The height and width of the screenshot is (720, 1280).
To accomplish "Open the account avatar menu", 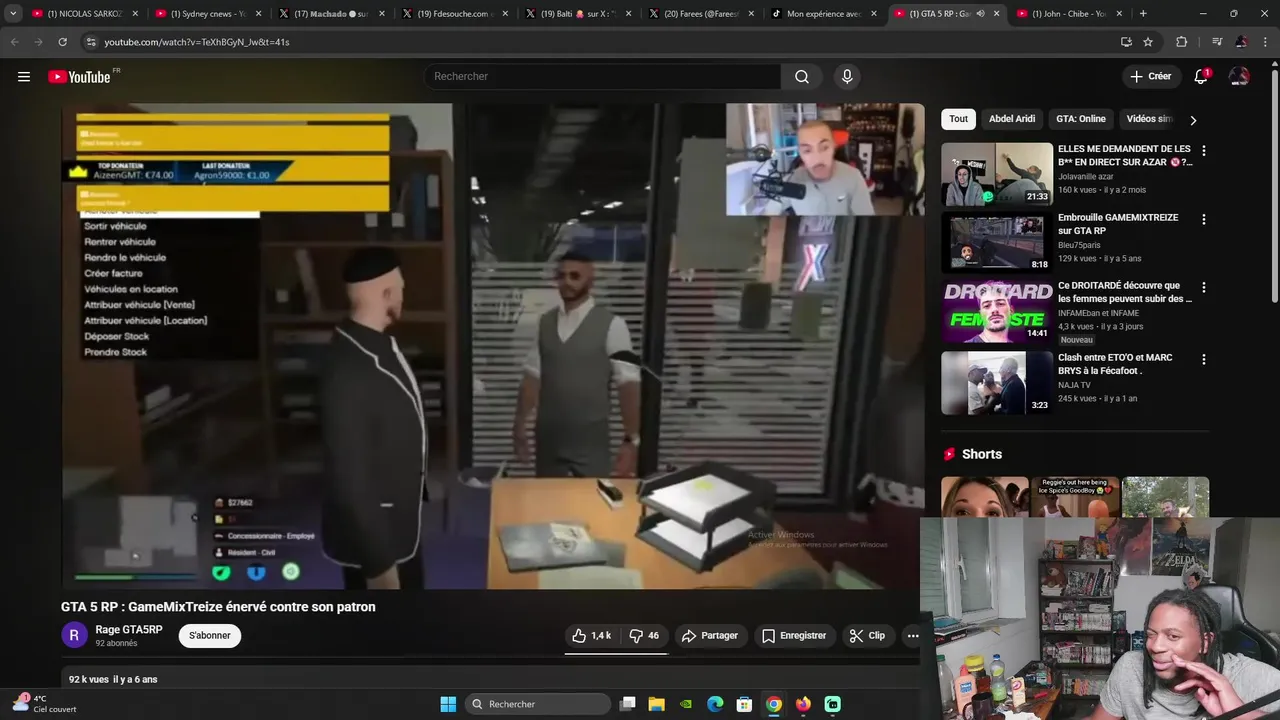I will [1239, 77].
